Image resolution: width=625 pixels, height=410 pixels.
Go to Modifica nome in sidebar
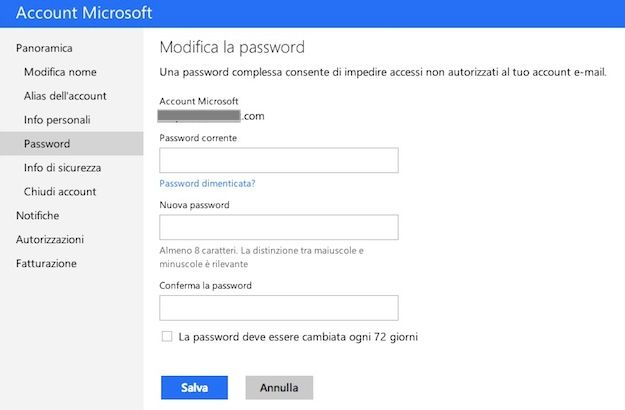60,72
